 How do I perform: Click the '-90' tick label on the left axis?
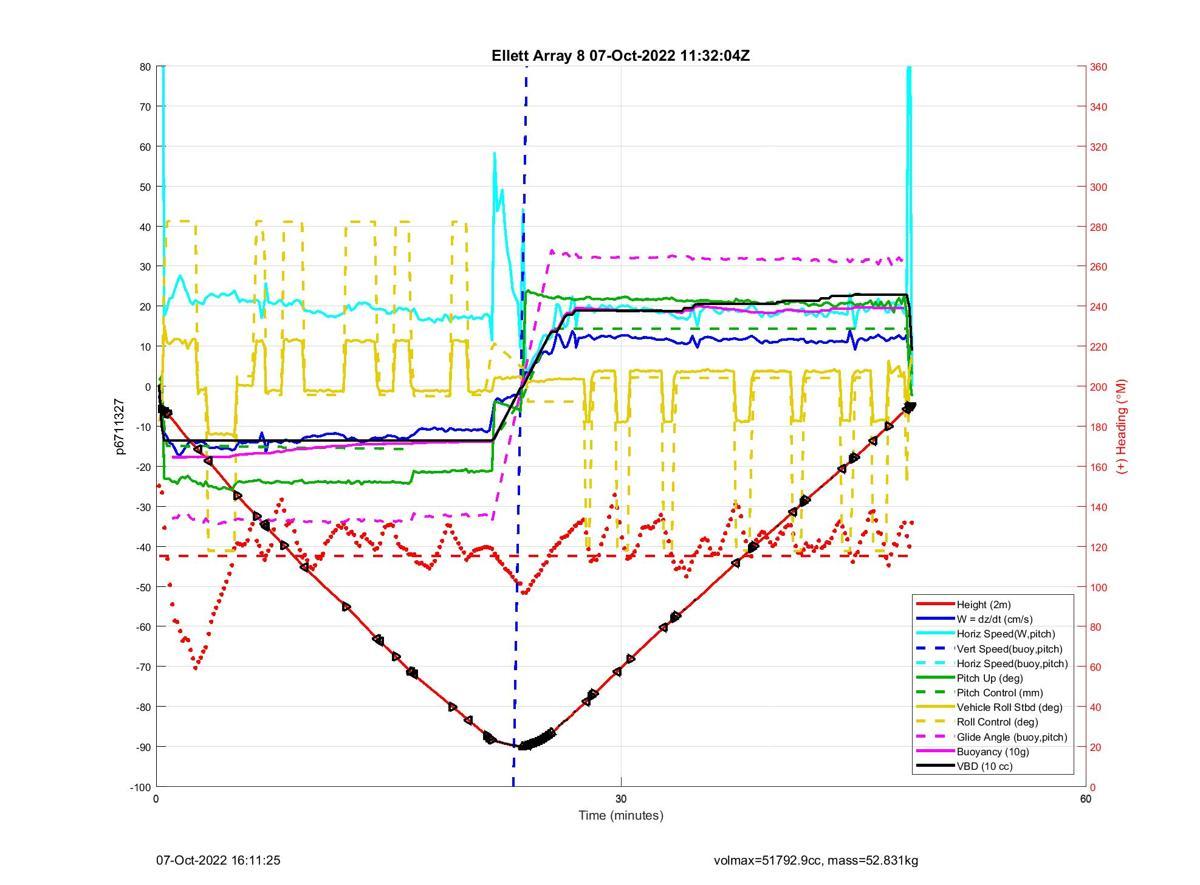[x=142, y=747]
